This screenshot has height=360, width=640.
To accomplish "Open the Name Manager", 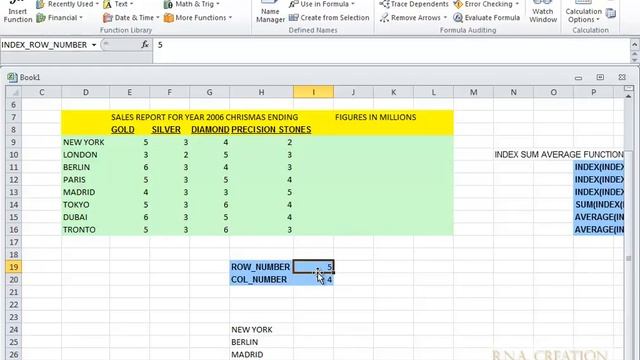I will (x=270, y=12).
